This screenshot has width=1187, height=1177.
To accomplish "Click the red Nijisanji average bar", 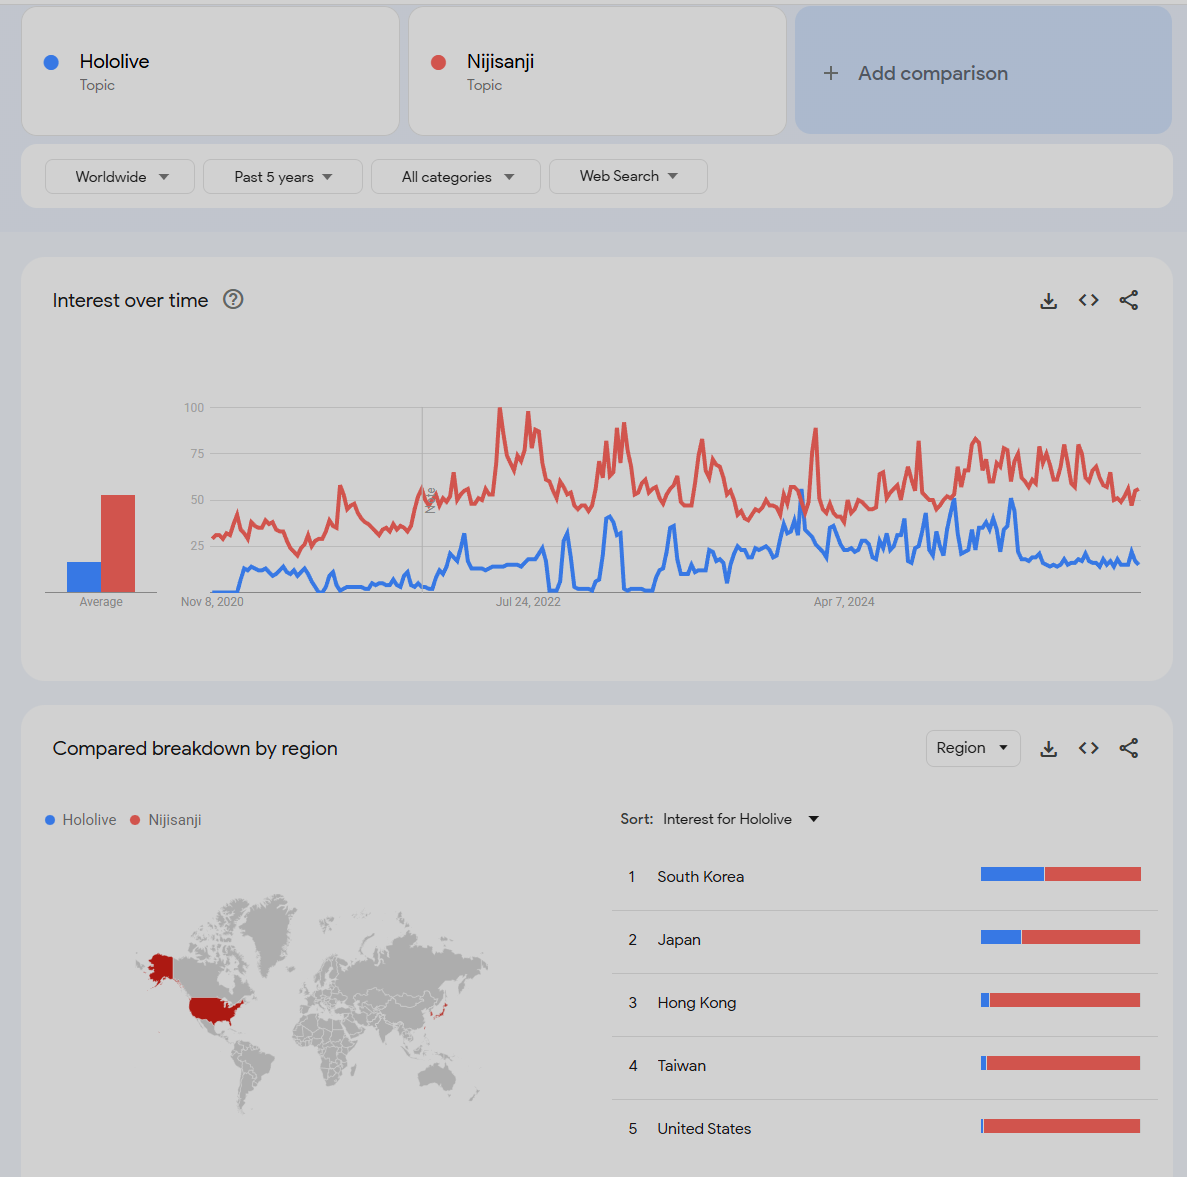I will coord(118,543).
